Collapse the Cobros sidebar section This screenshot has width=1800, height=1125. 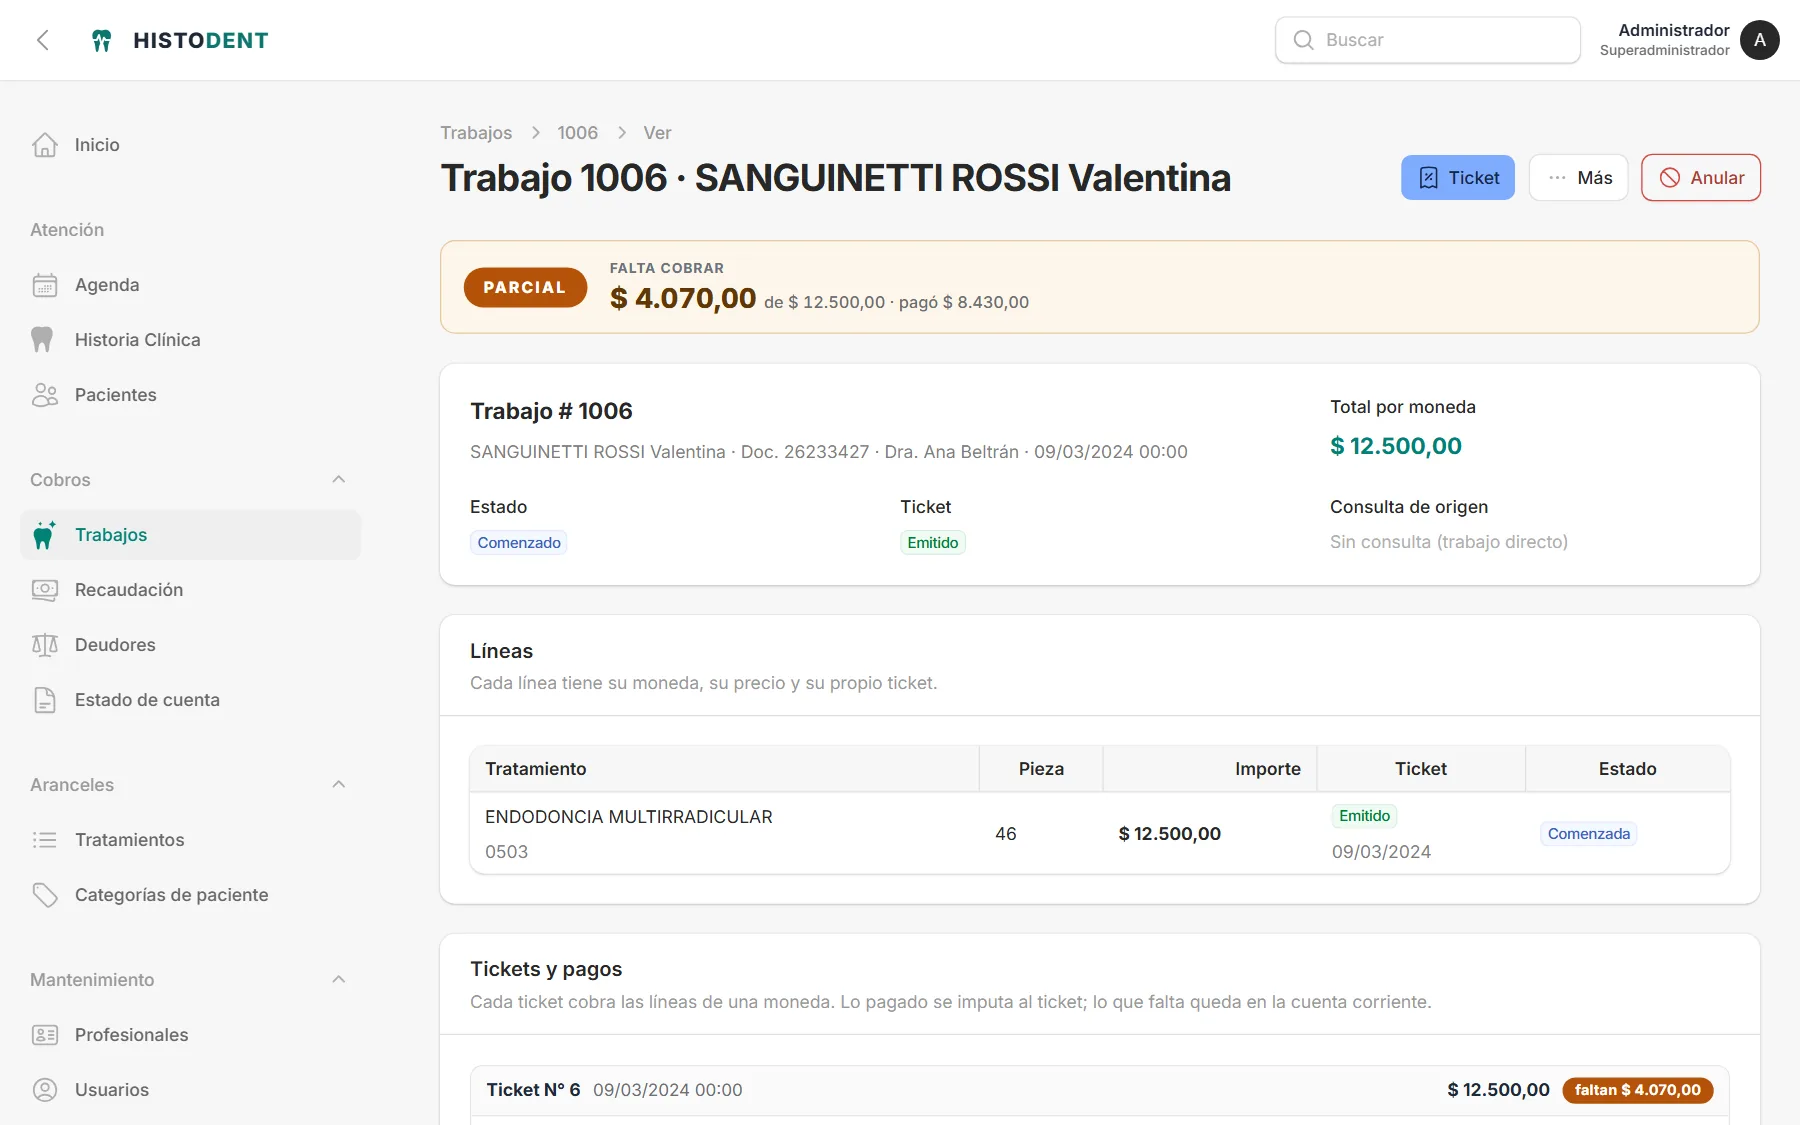coord(339,480)
